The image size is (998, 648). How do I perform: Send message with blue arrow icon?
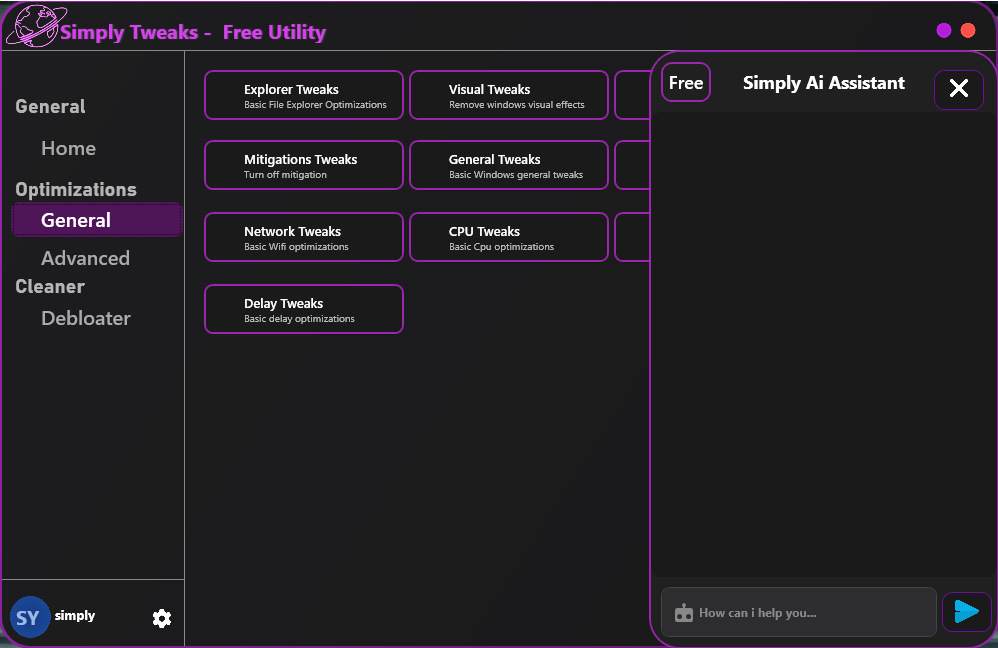(966, 612)
